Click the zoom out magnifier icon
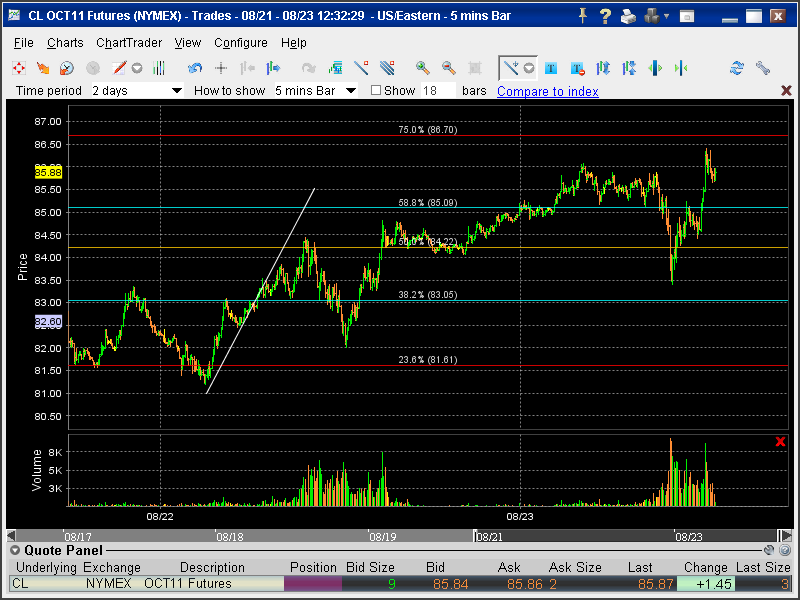Image resolution: width=800 pixels, height=600 pixels. pyautogui.click(x=448, y=68)
